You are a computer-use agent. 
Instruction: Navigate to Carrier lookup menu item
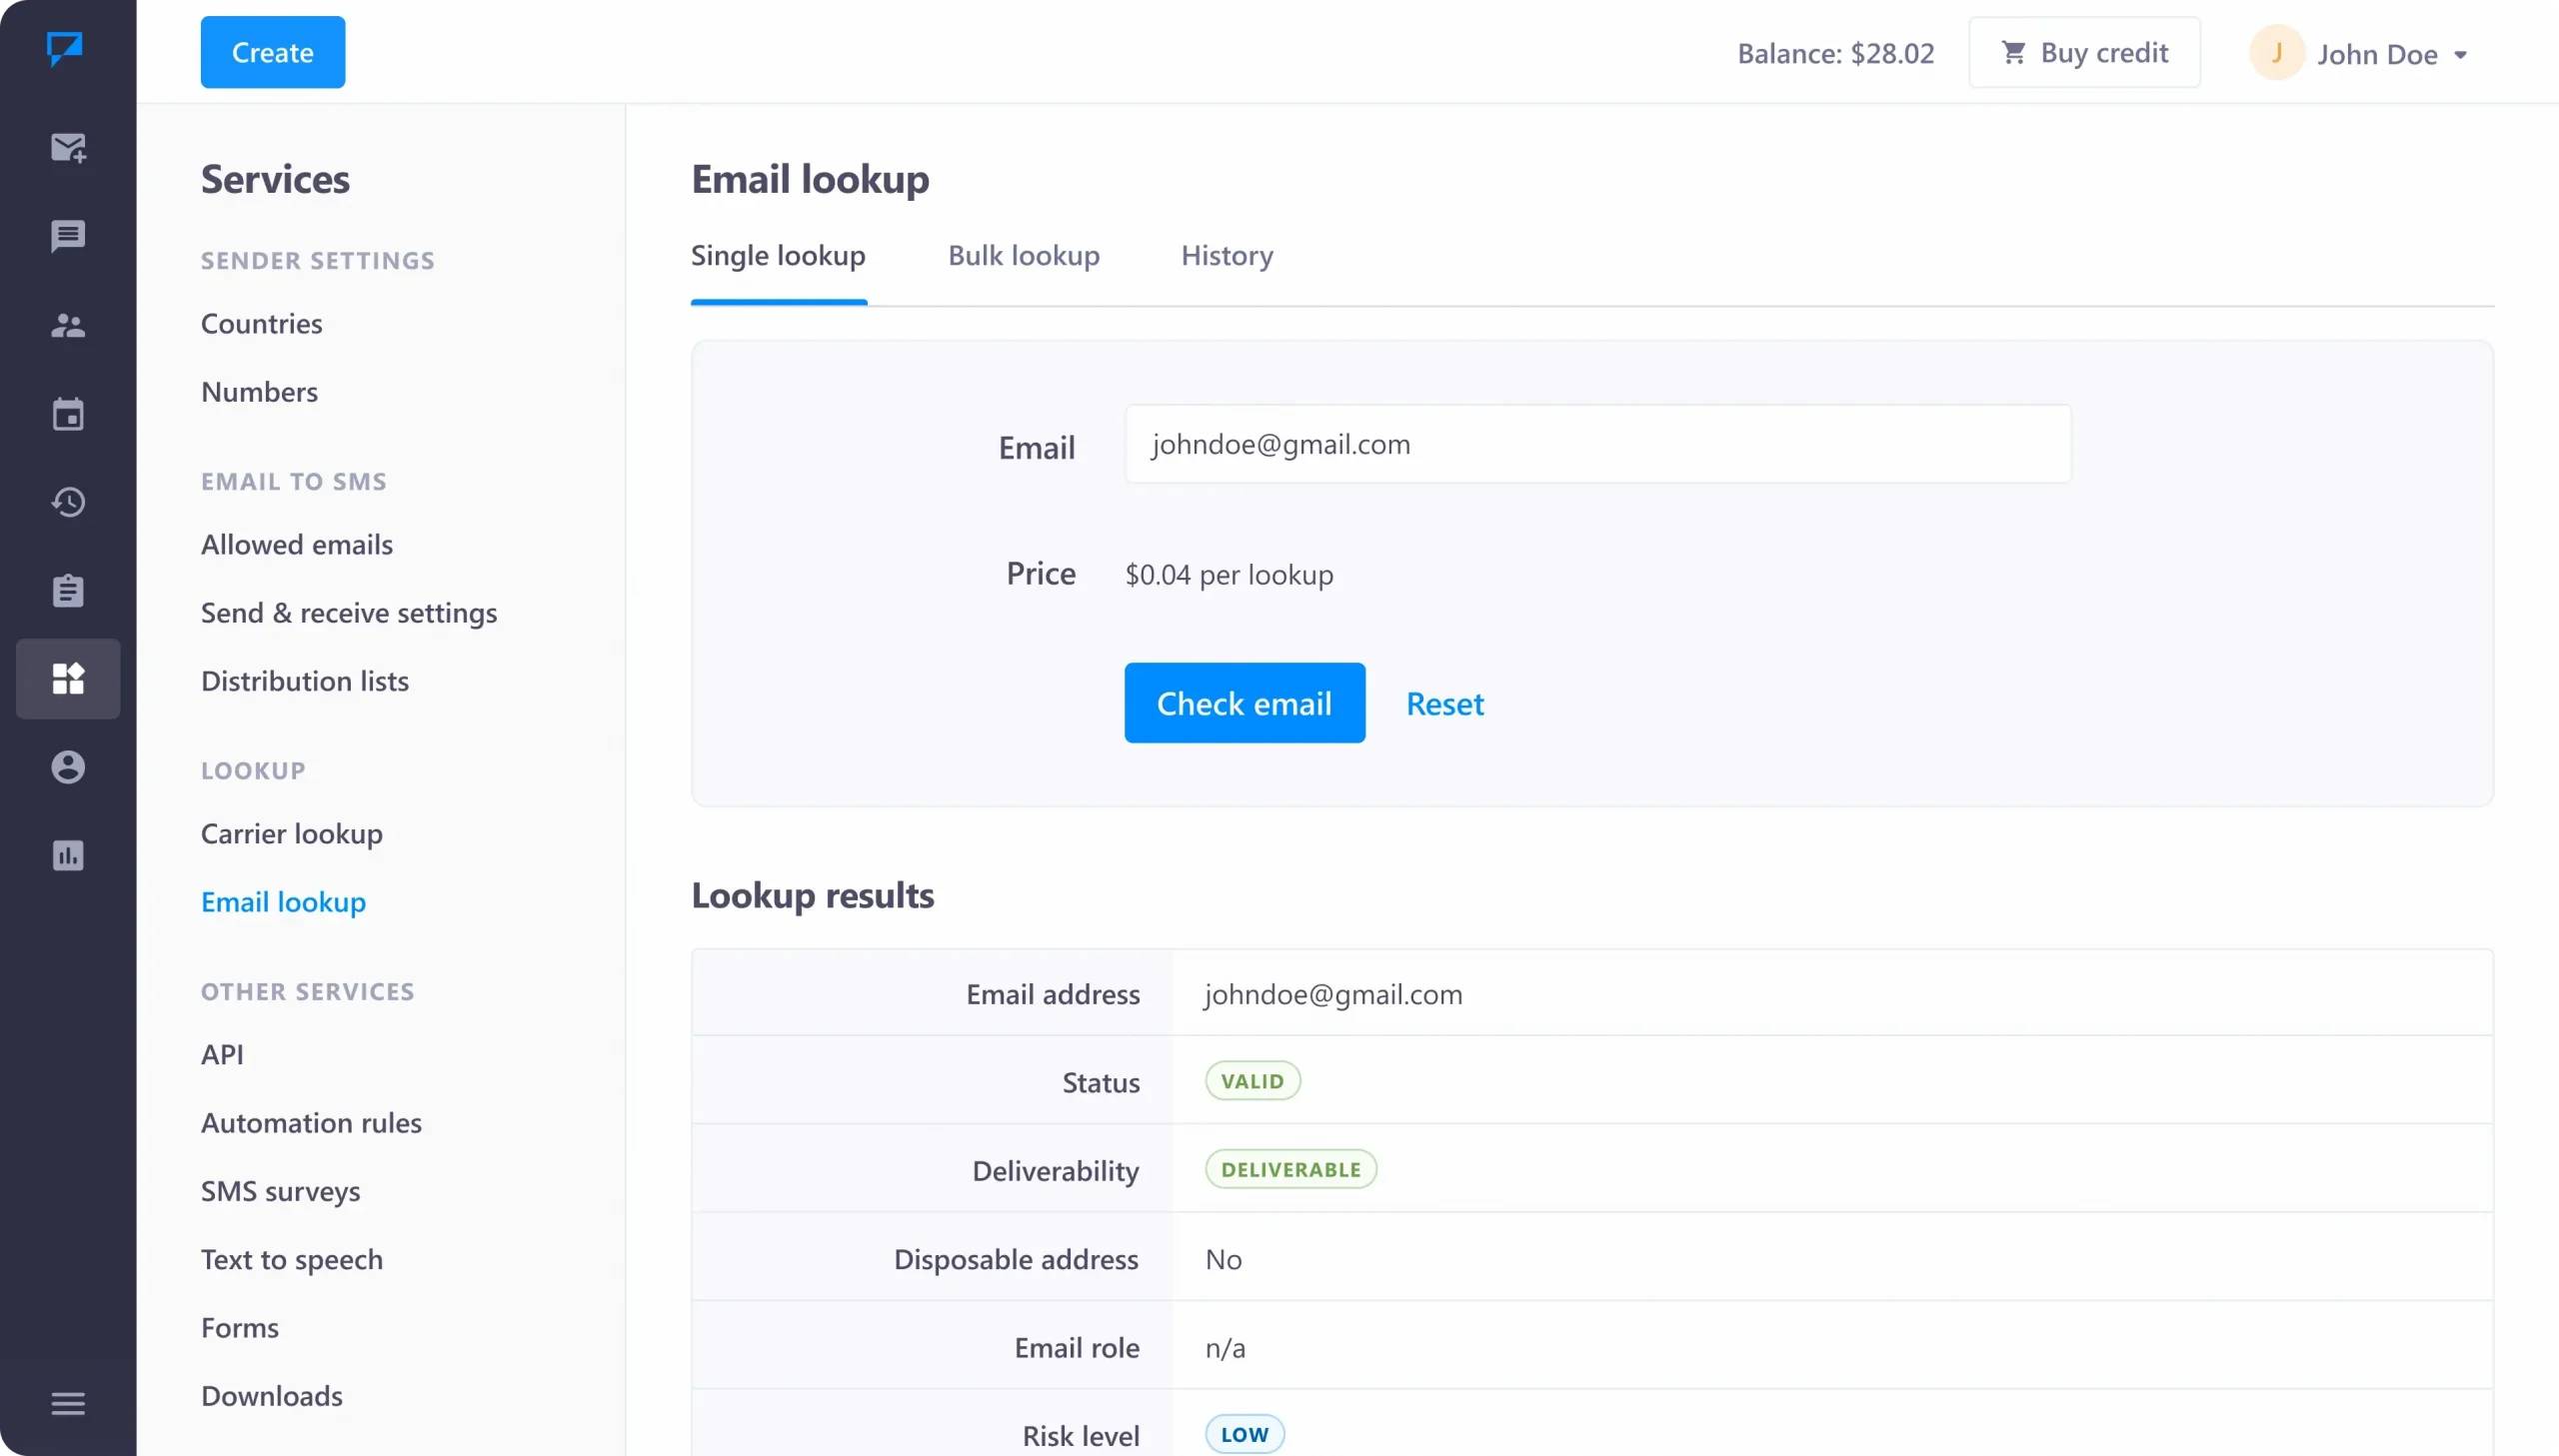click(292, 832)
